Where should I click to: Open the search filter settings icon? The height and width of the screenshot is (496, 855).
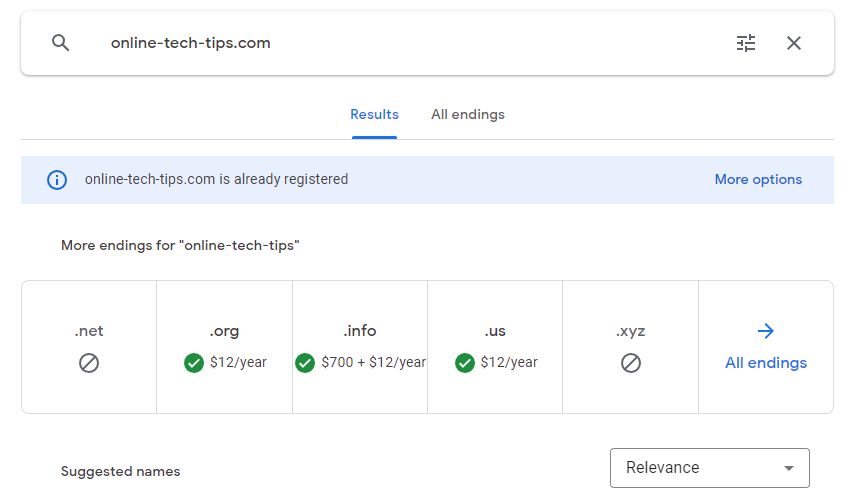(x=746, y=43)
